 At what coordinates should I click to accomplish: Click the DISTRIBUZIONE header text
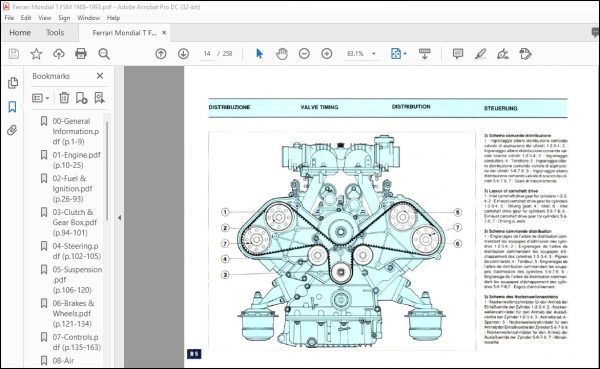click(x=229, y=107)
